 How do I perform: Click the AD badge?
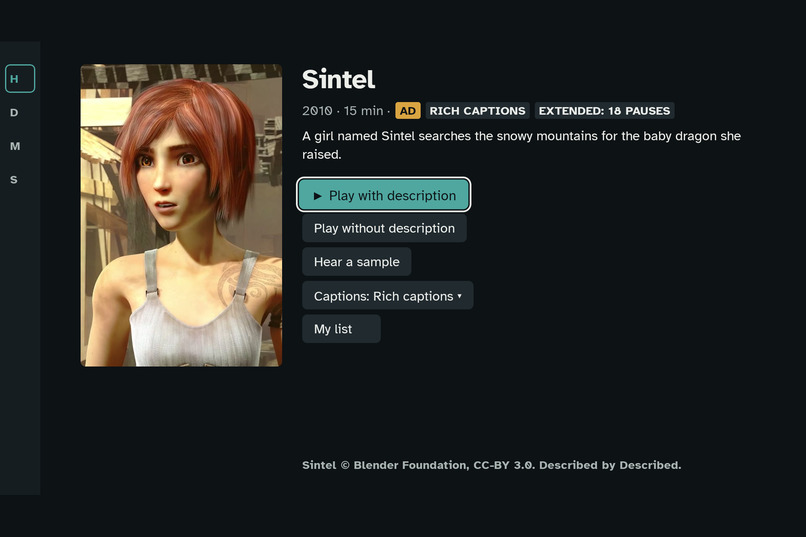pyautogui.click(x=408, y=110)
